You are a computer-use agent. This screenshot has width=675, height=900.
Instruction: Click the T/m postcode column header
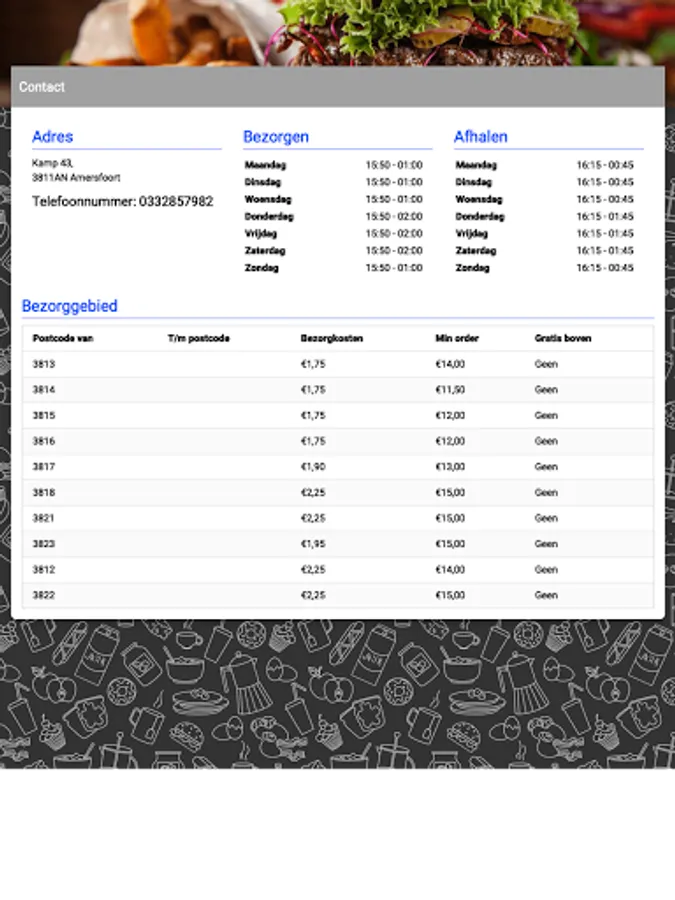point(199,339)
